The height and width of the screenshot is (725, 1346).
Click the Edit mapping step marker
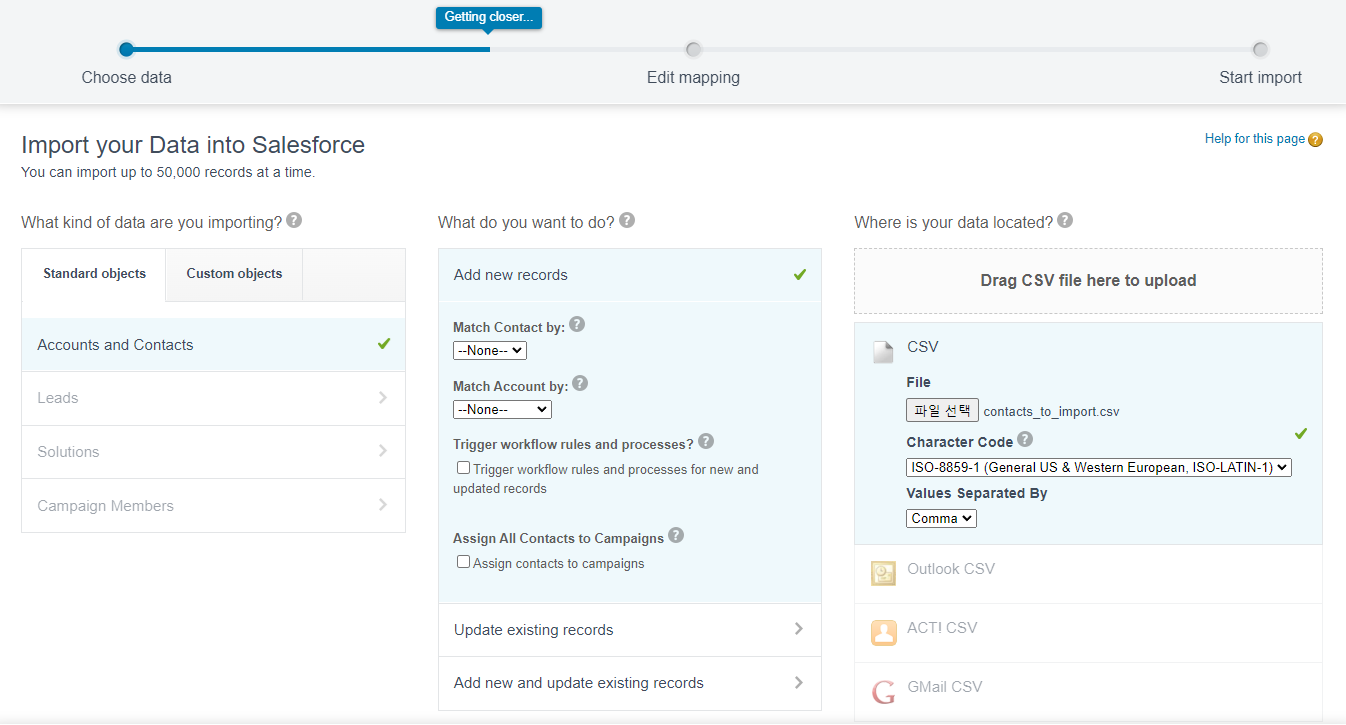pos(693,49)
